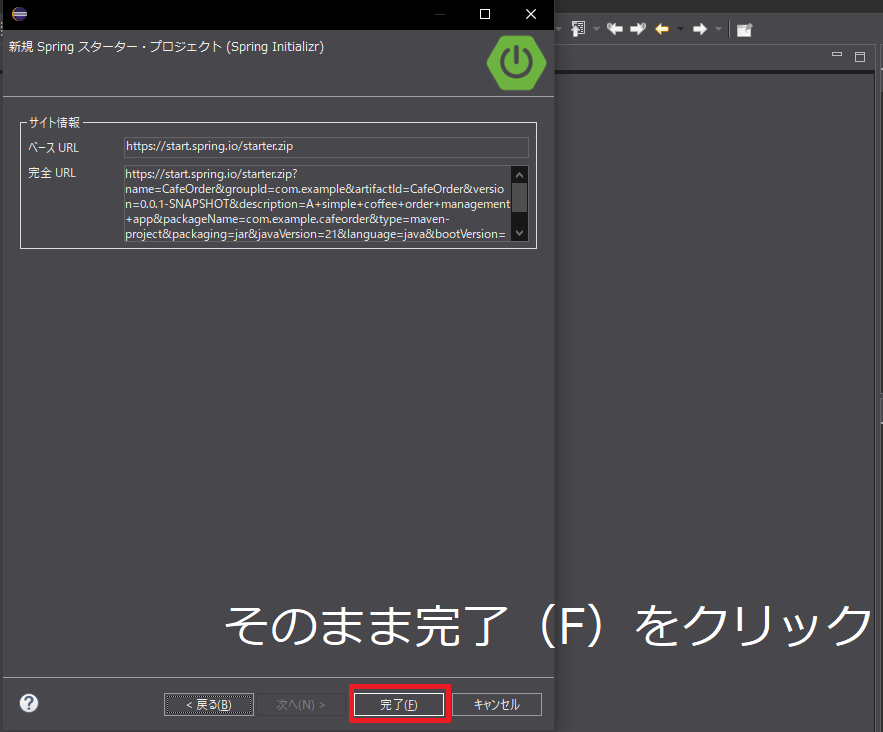The width and height of the screenshot is (883, 732).
Task: Go back with the 戻る(B) button
Action: coord(209,704)
